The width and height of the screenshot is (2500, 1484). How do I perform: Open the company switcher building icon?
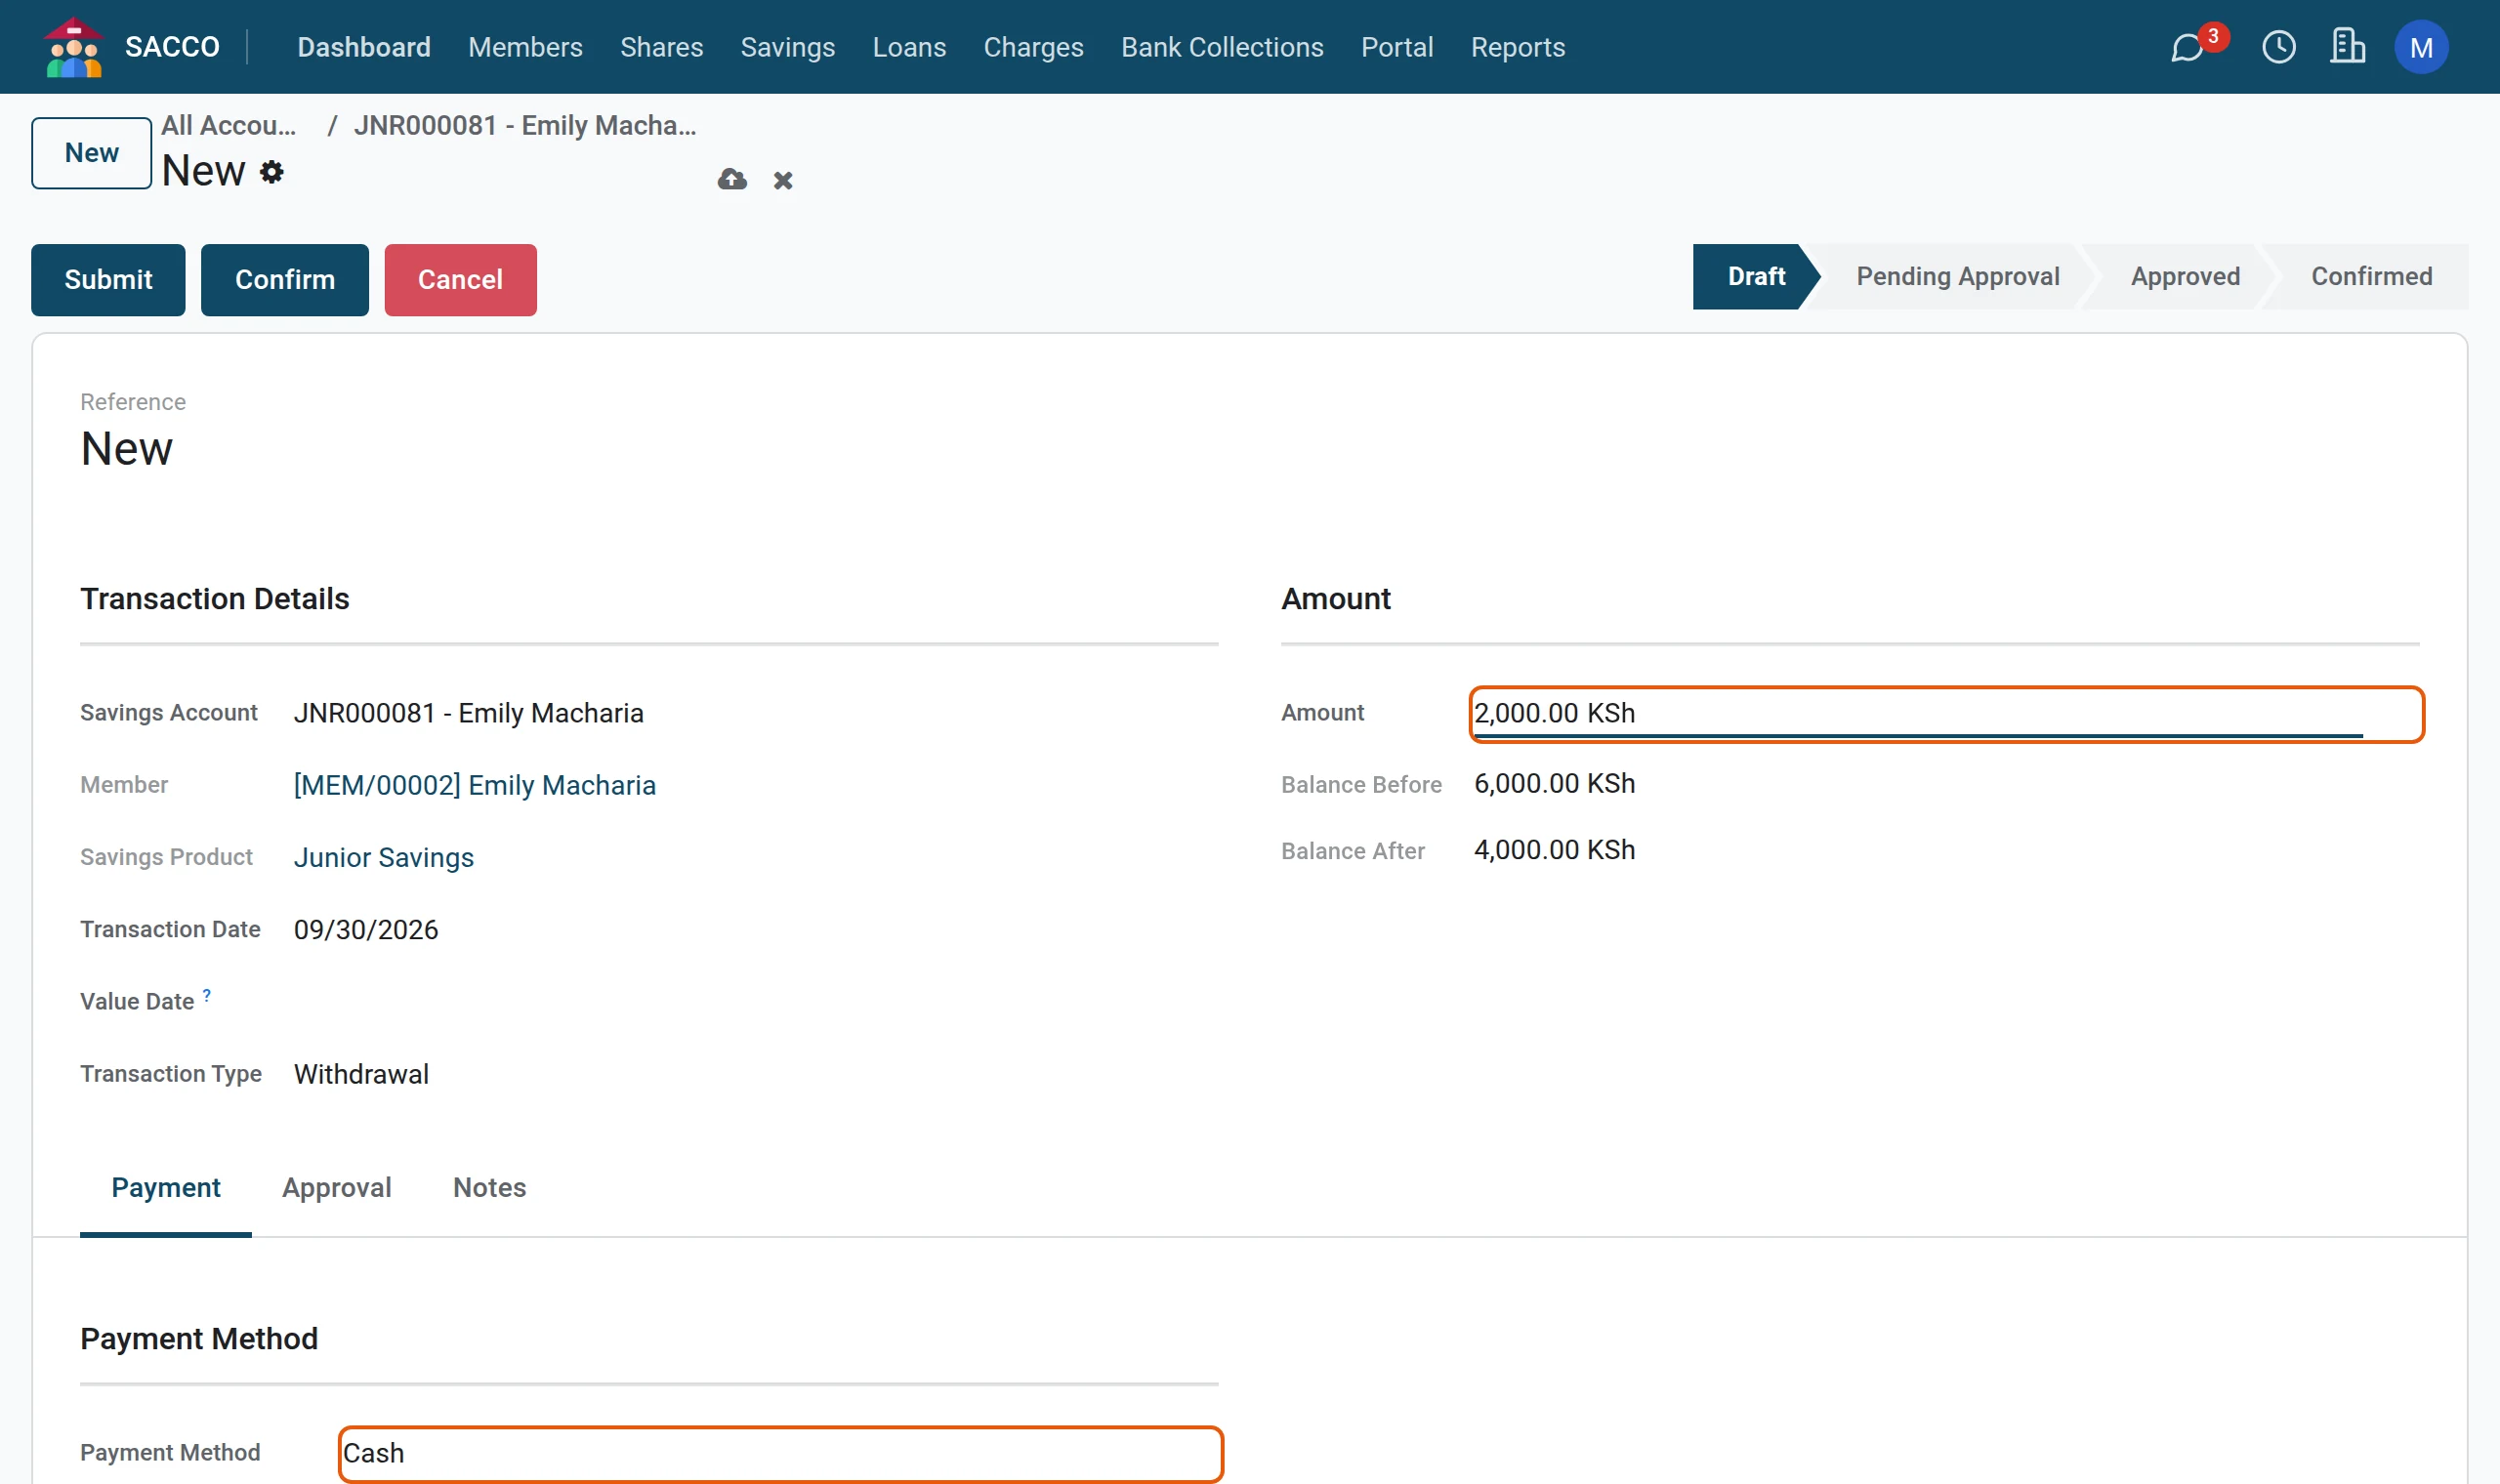point(2346,47)
